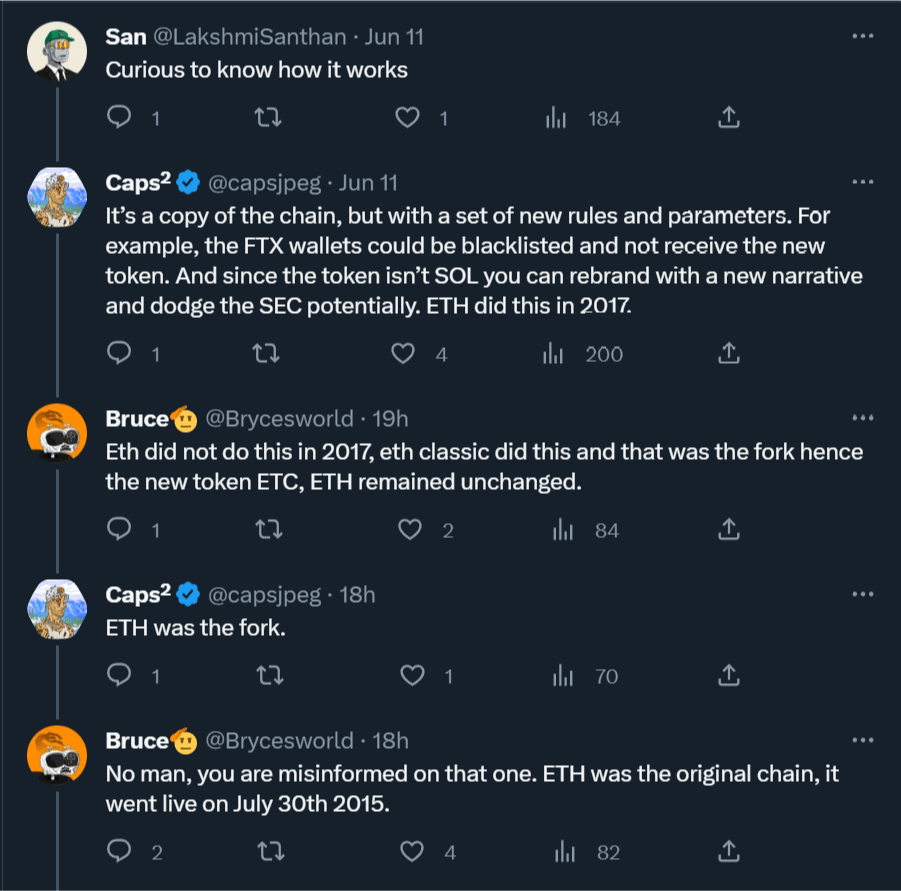Open three-dot menu on Caps² Jun 11 tweet
This screenshot has height=891, width=901.
tap(863, 182)
